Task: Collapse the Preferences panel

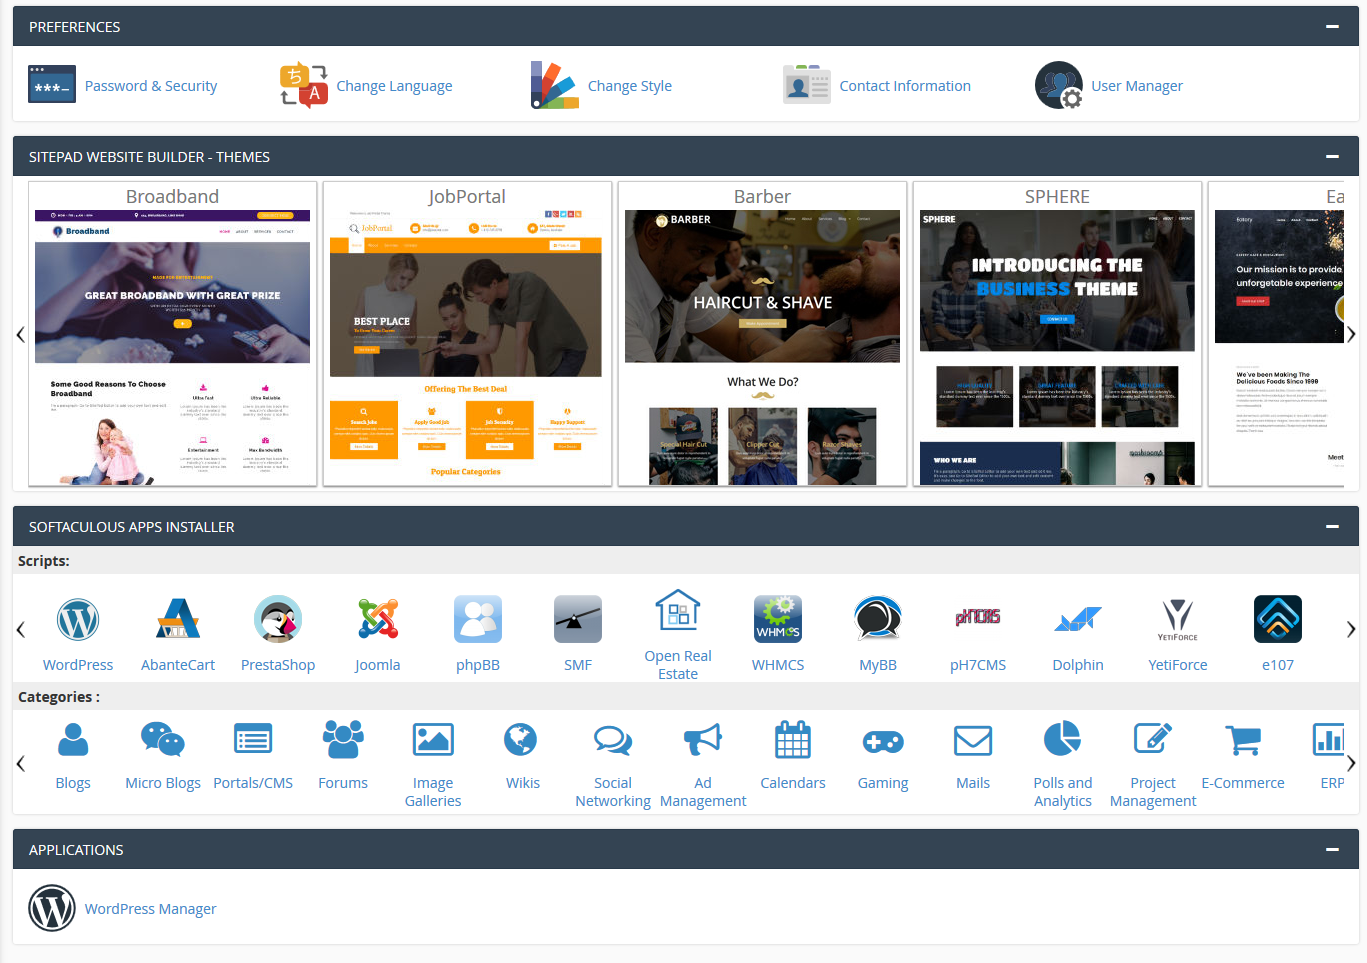Action: tap(1332, 27)
